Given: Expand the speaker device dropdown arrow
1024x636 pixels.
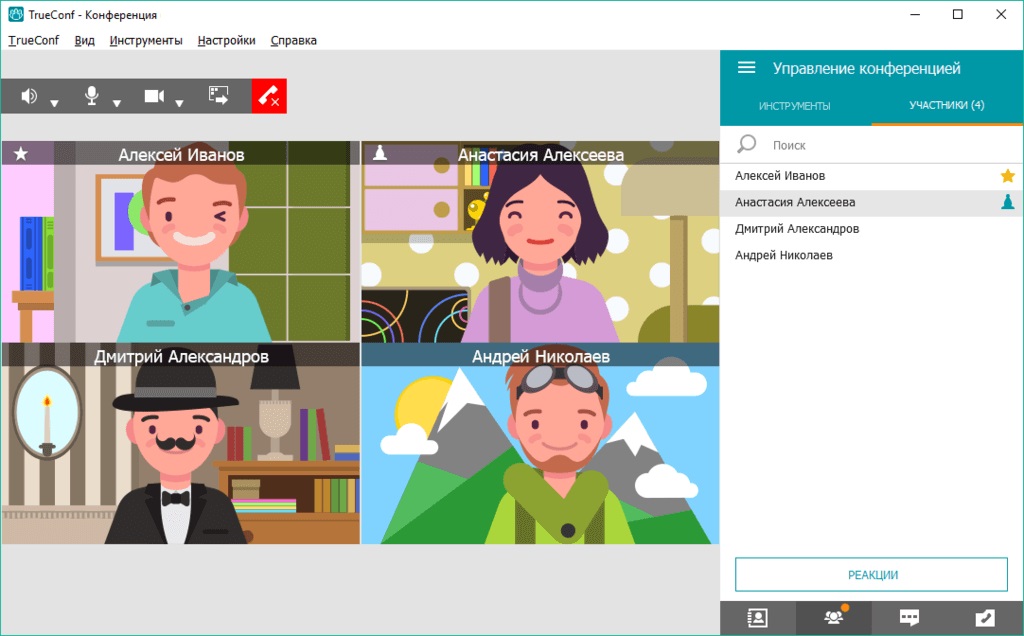Looking at the screenshot, I should coord(55,102).
